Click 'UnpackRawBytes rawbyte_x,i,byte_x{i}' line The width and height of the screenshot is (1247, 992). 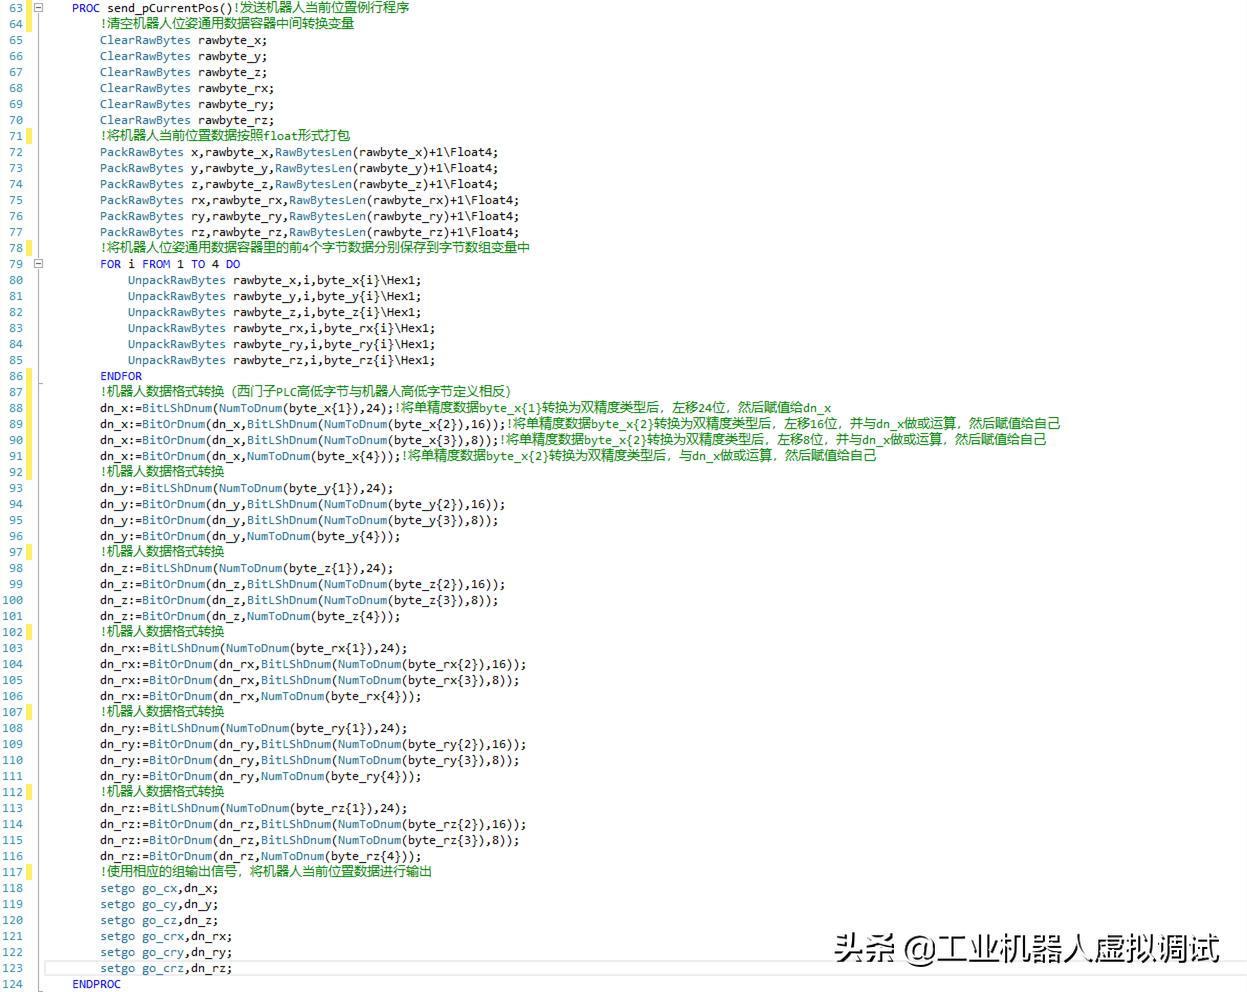[274, 280]
